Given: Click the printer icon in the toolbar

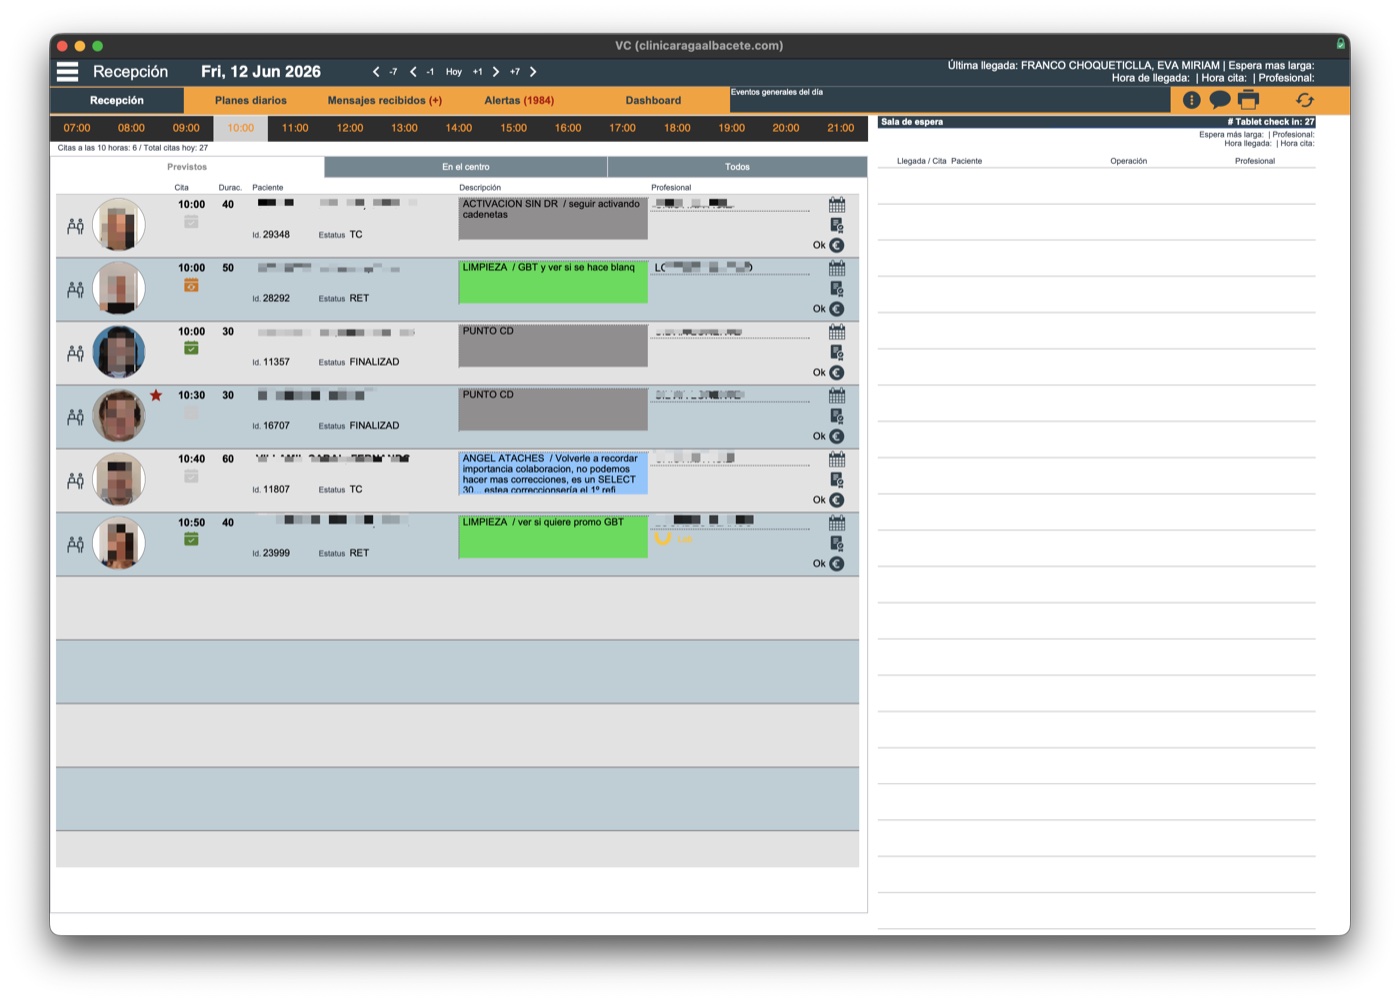Looking at the screenshot, I should click(x=1248, y=100).
